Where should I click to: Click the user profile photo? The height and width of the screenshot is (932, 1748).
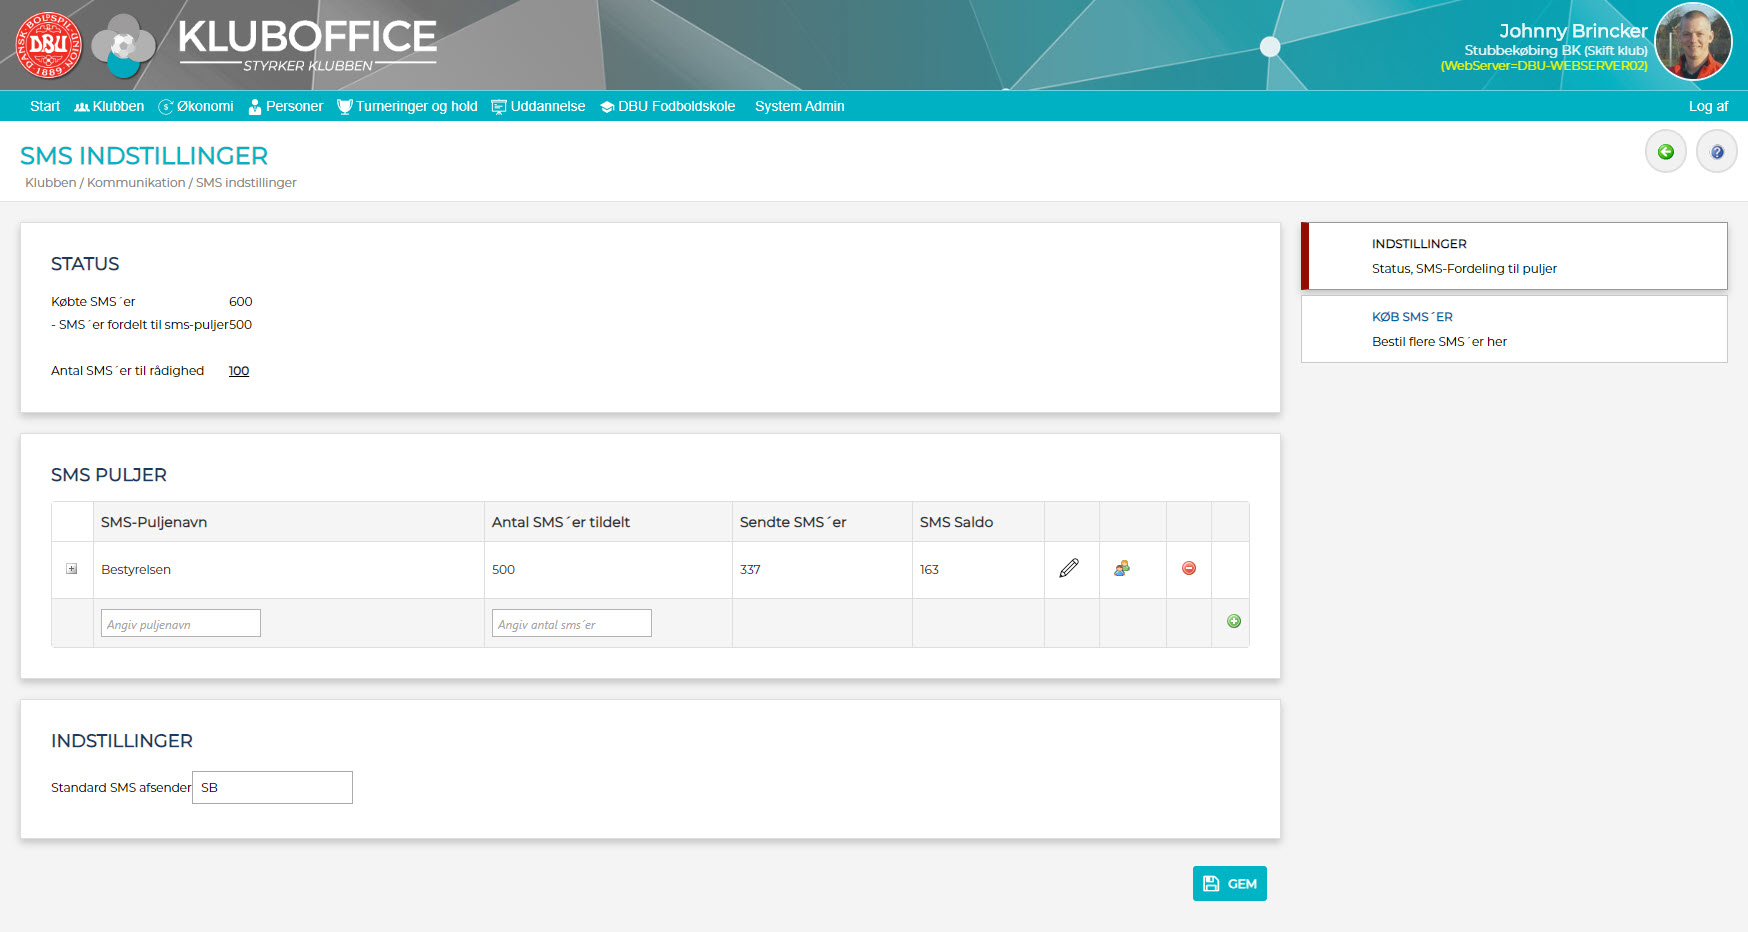point(1693,42)
